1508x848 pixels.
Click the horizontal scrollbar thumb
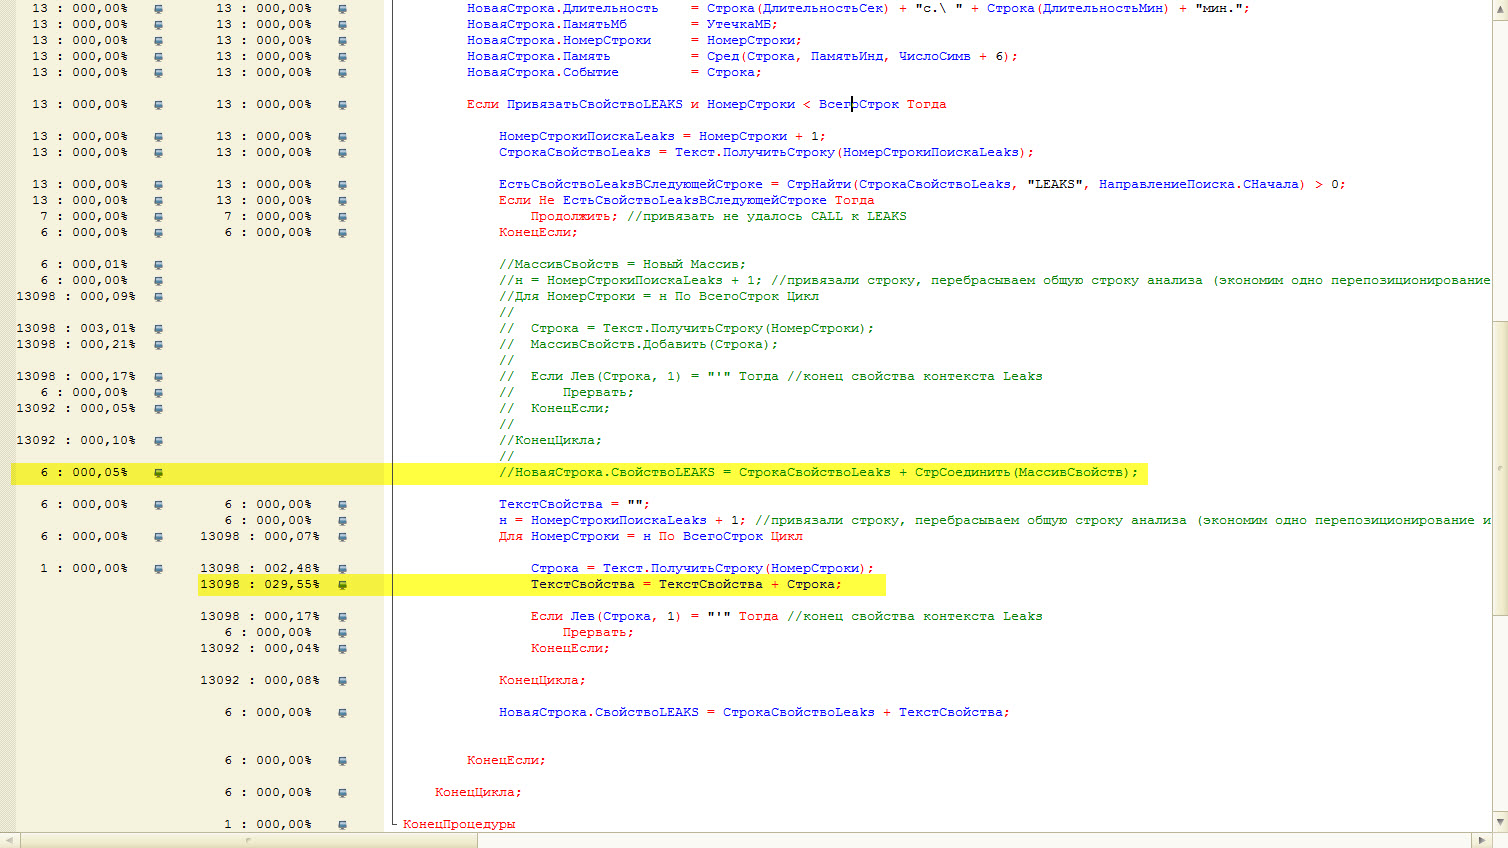click(x=249, y=840)
